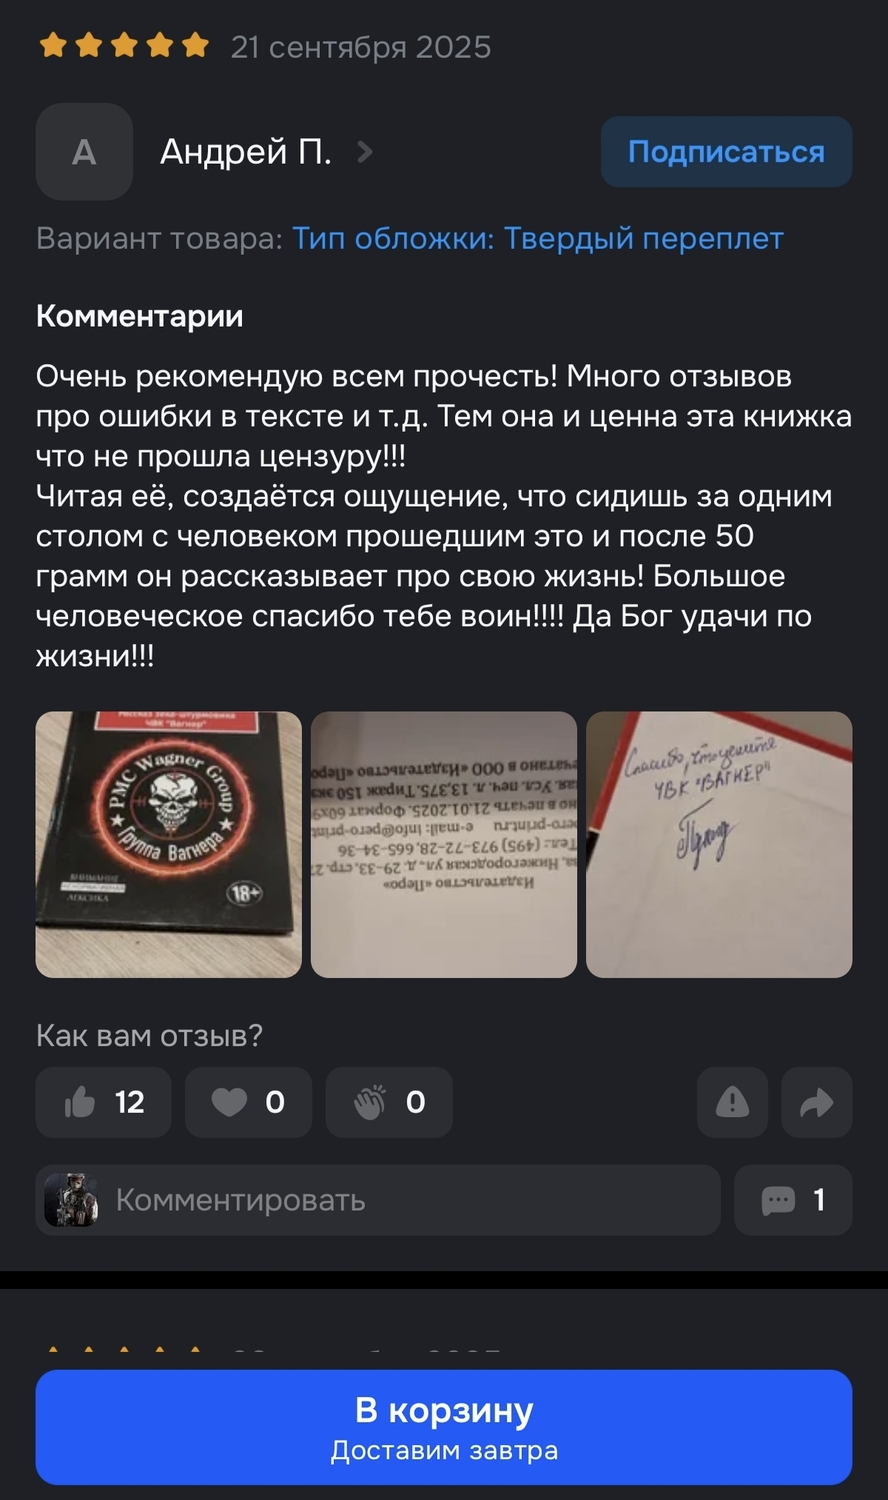The height and width of the screenshot is (1500, 888).
Task: Open reviewer name Андрей П.
Action: tap(246, 152)
